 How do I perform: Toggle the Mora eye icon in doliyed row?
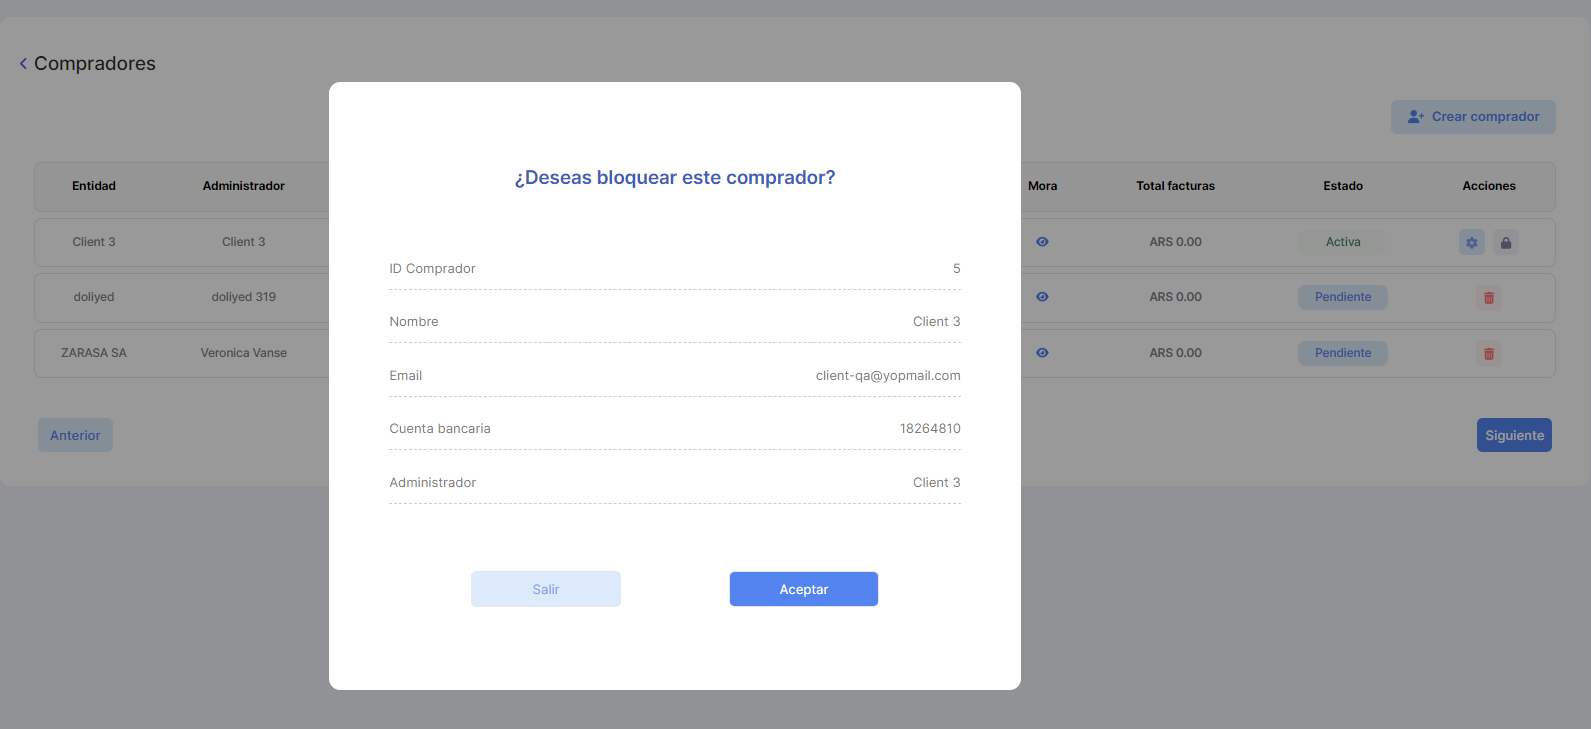tap(1042, 297)
